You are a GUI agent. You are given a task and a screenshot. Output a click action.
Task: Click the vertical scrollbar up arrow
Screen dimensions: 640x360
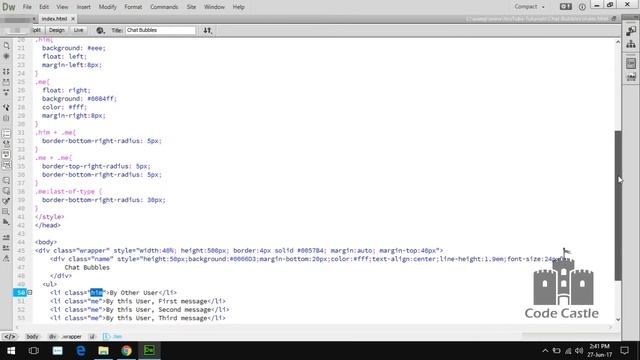[x=618, y=42]
